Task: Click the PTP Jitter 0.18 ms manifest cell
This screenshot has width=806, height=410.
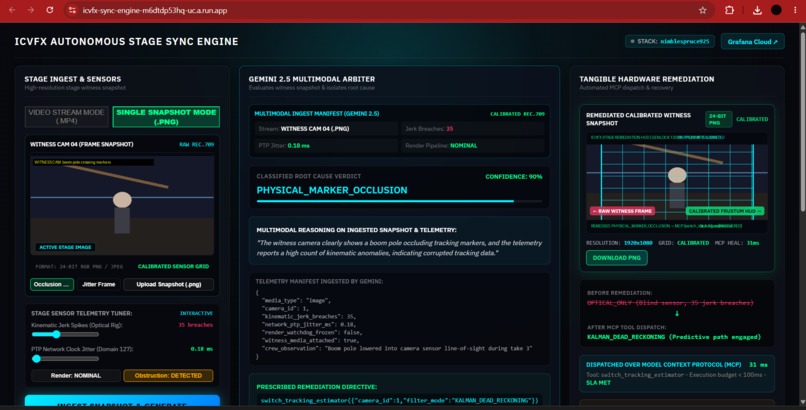Action: (326, 145)
